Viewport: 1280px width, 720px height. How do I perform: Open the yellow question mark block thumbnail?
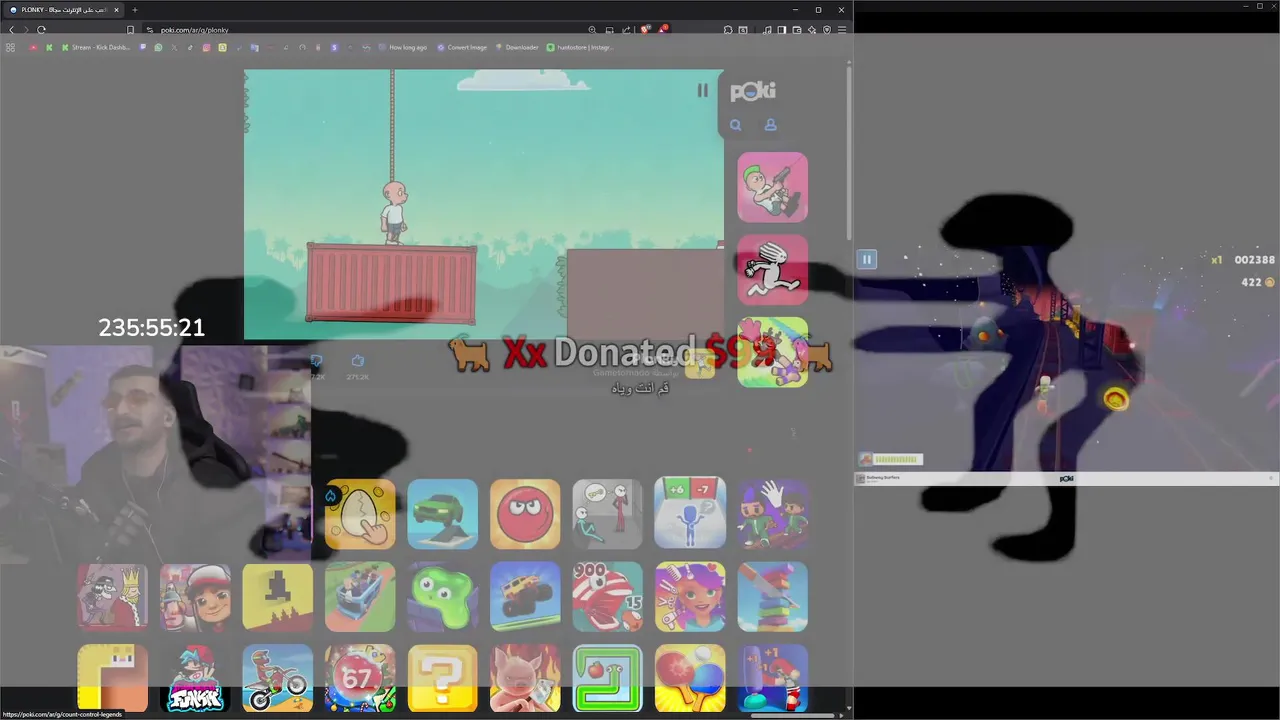click(442, 678)
